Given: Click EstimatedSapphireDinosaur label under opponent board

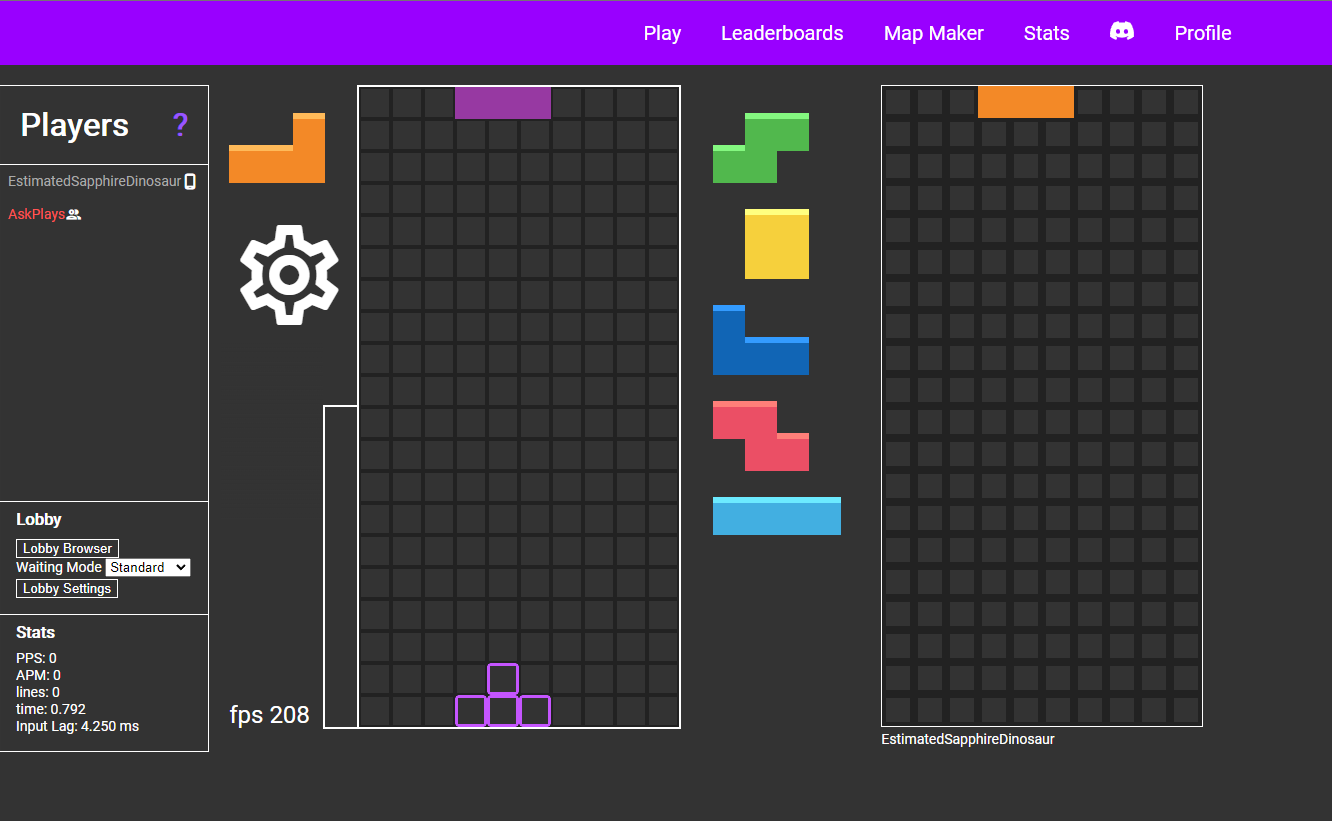Looking at the screenshot, I should coord(968,739).
